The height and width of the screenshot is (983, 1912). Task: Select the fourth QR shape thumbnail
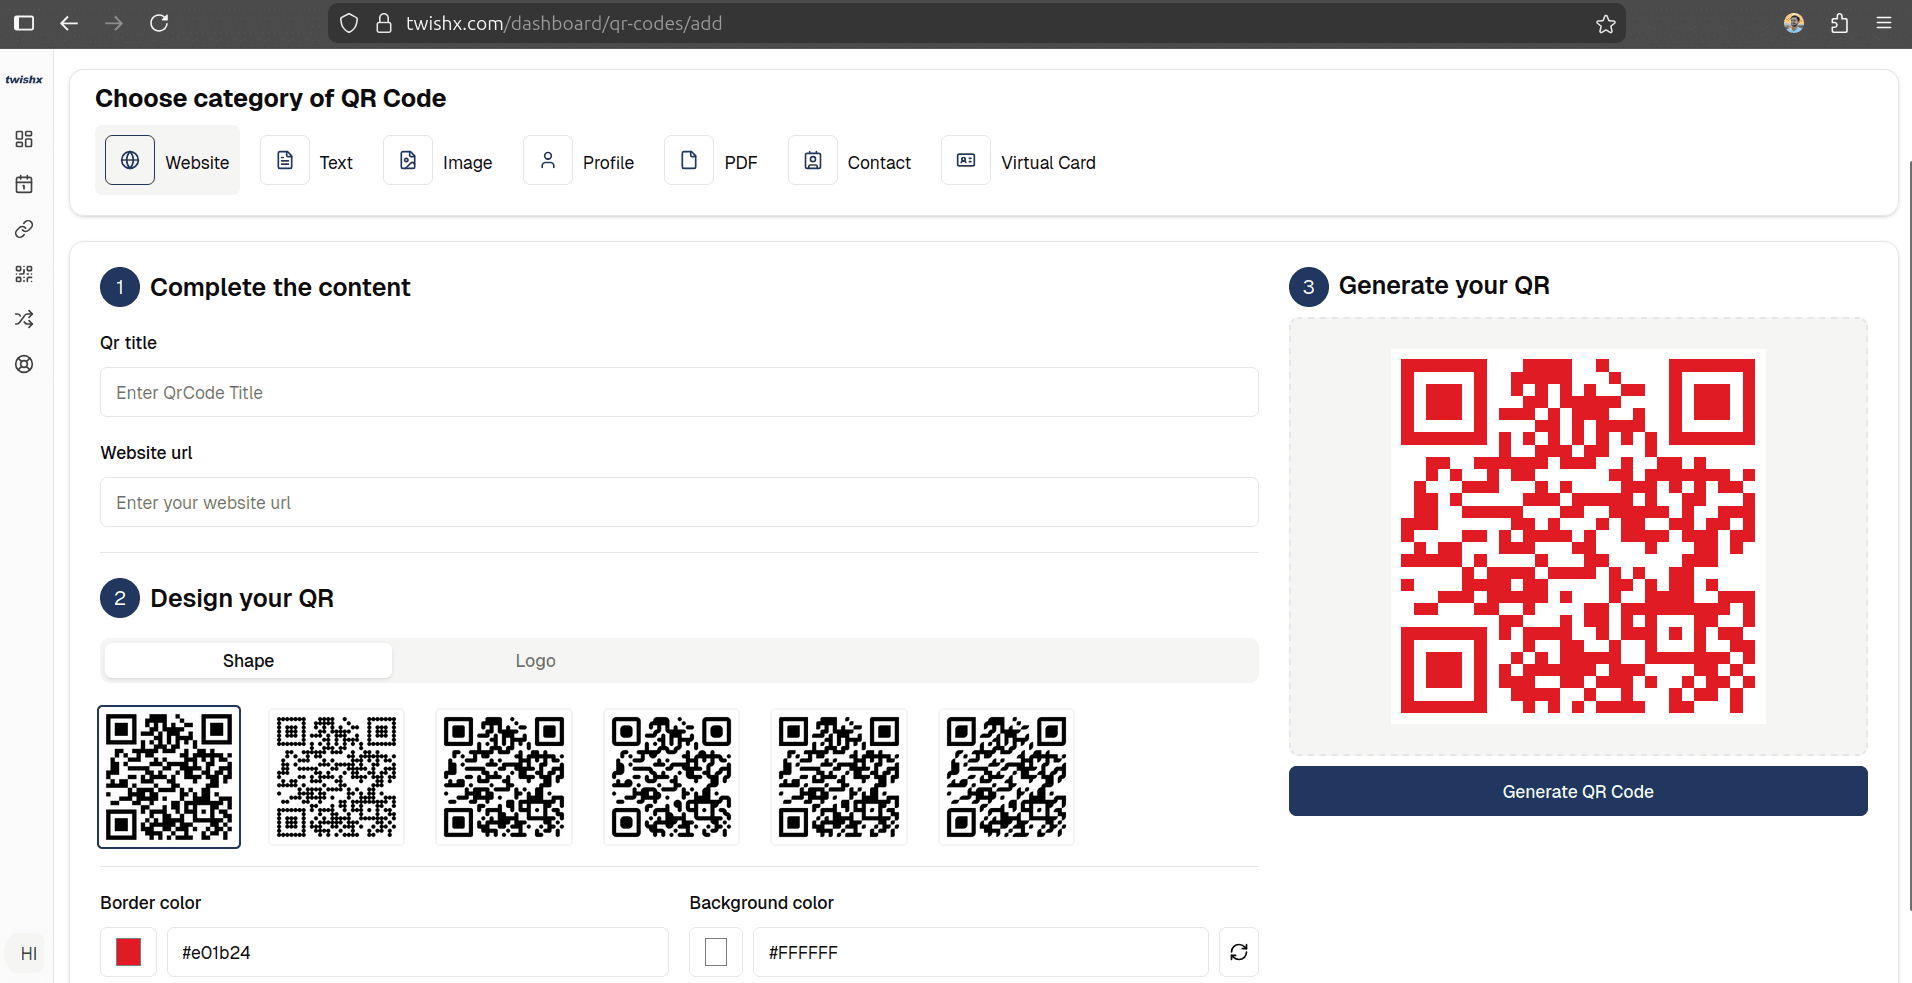(x=671, y=777)
